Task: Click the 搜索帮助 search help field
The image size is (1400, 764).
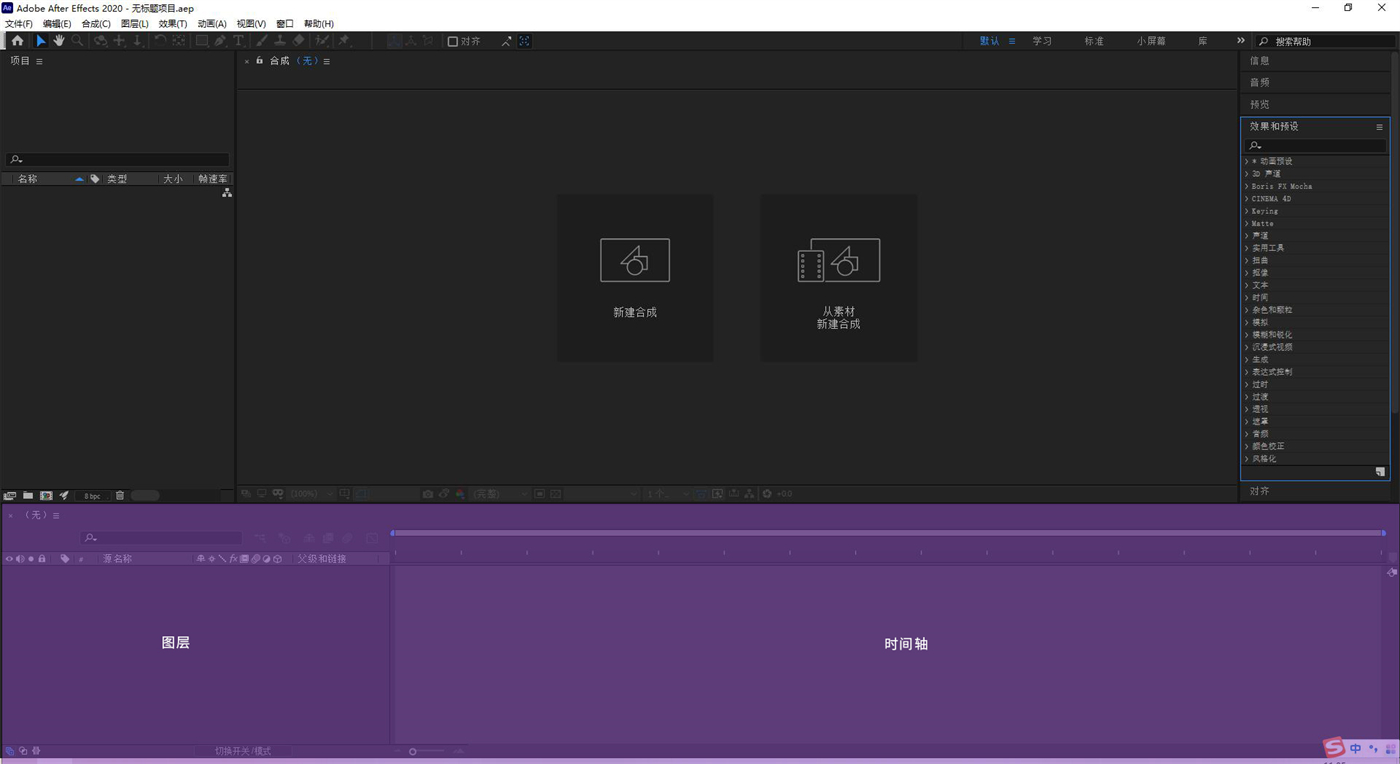Action: (x=1325, y=41)
